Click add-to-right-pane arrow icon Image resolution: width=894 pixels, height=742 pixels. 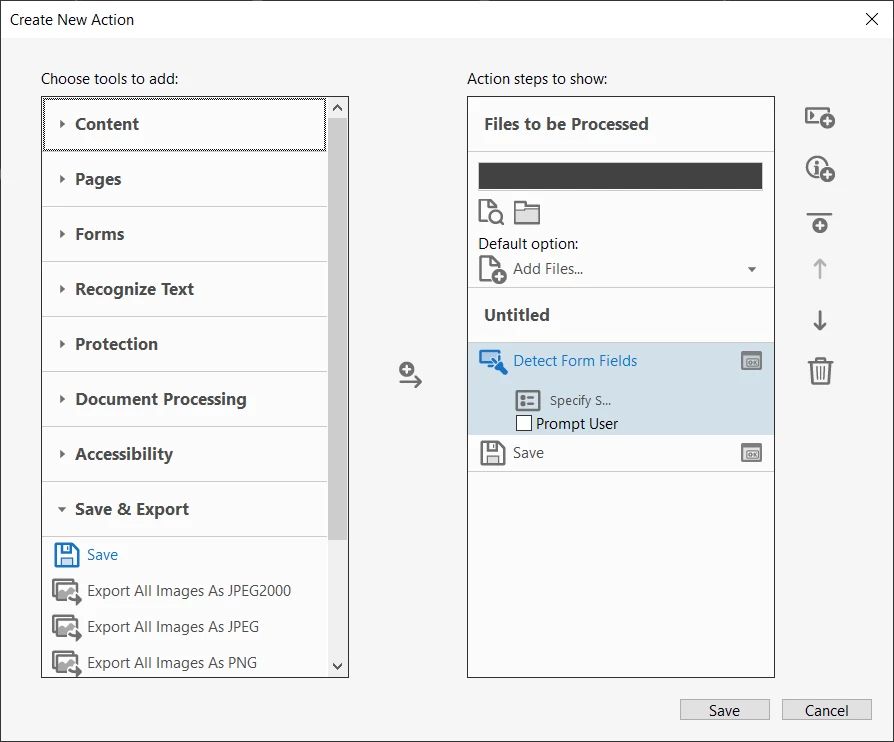click(410, 375)
